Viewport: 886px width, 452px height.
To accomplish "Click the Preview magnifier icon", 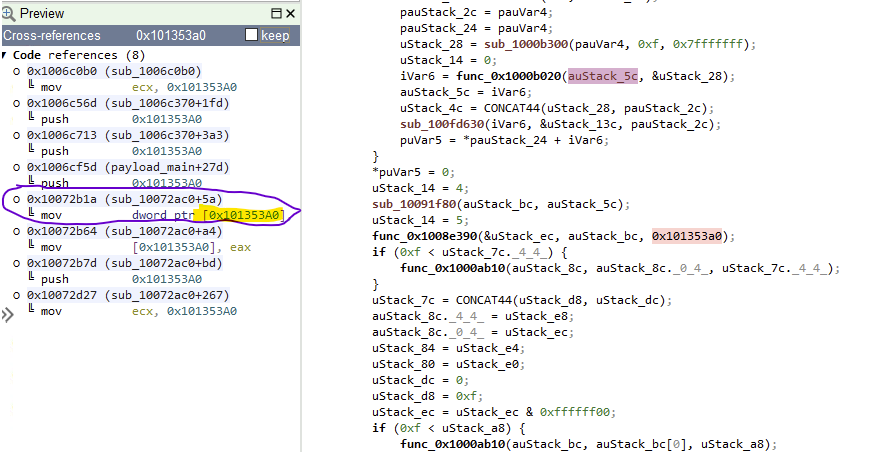I will pos(8,13).
